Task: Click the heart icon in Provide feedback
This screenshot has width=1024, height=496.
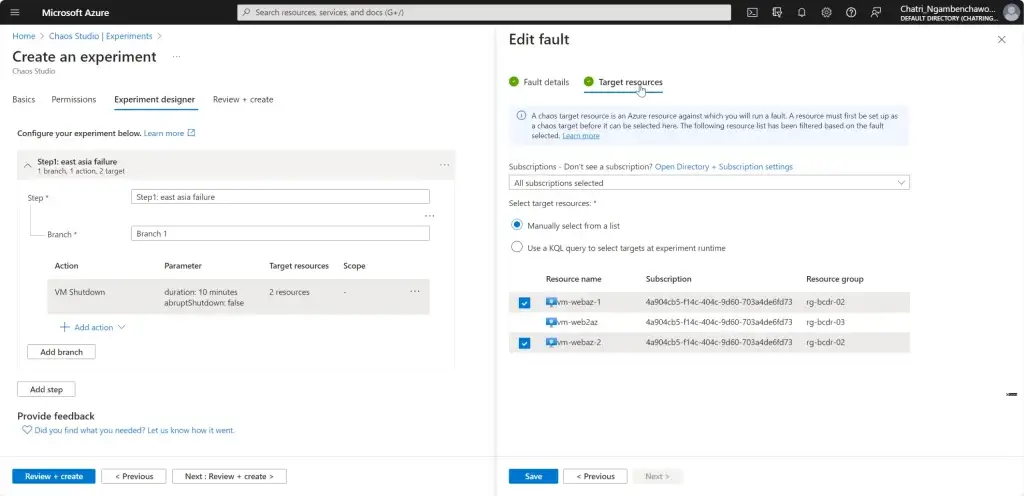Action: coord(27,431)
